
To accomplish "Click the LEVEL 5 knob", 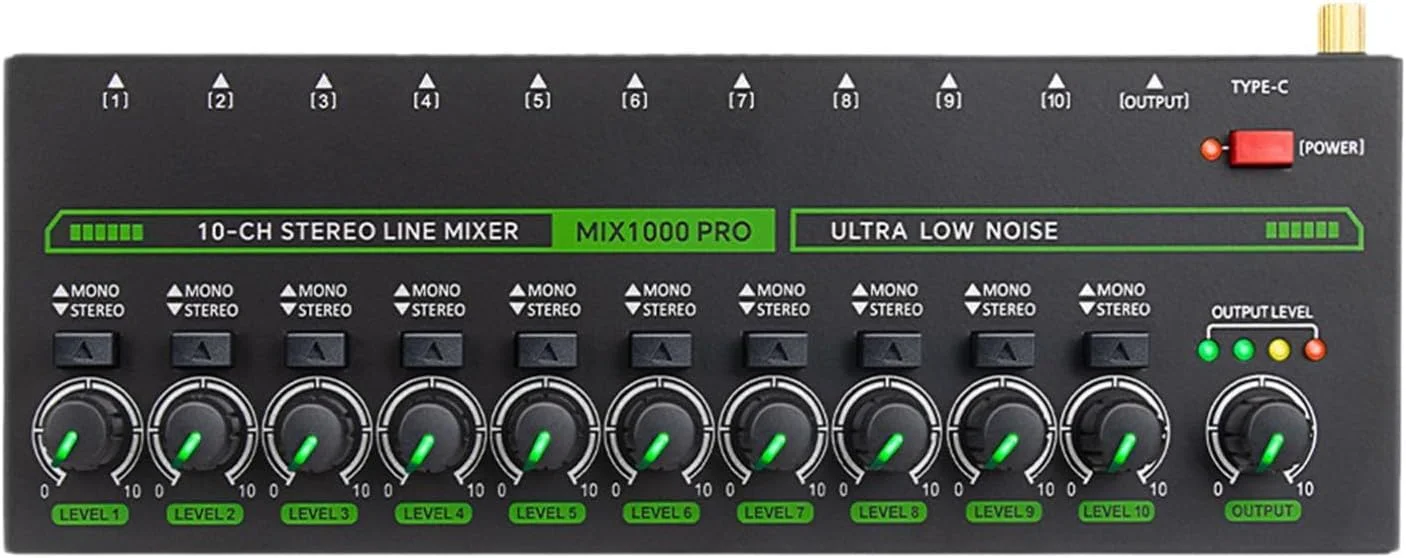I will [x=545, y=431].
